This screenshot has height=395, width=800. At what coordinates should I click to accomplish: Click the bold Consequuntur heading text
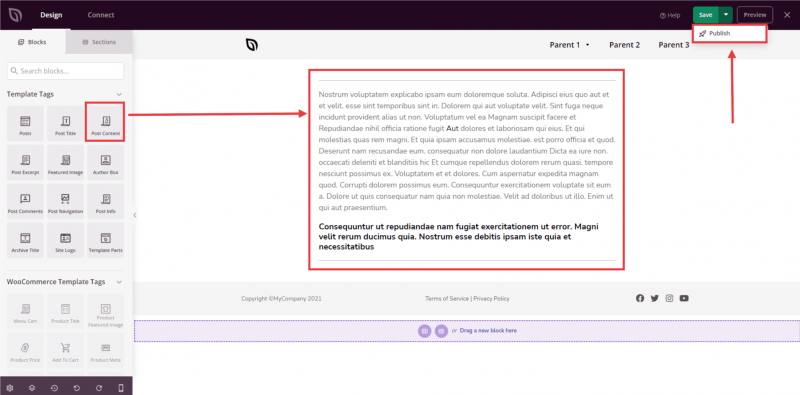(x=459, y=237)
